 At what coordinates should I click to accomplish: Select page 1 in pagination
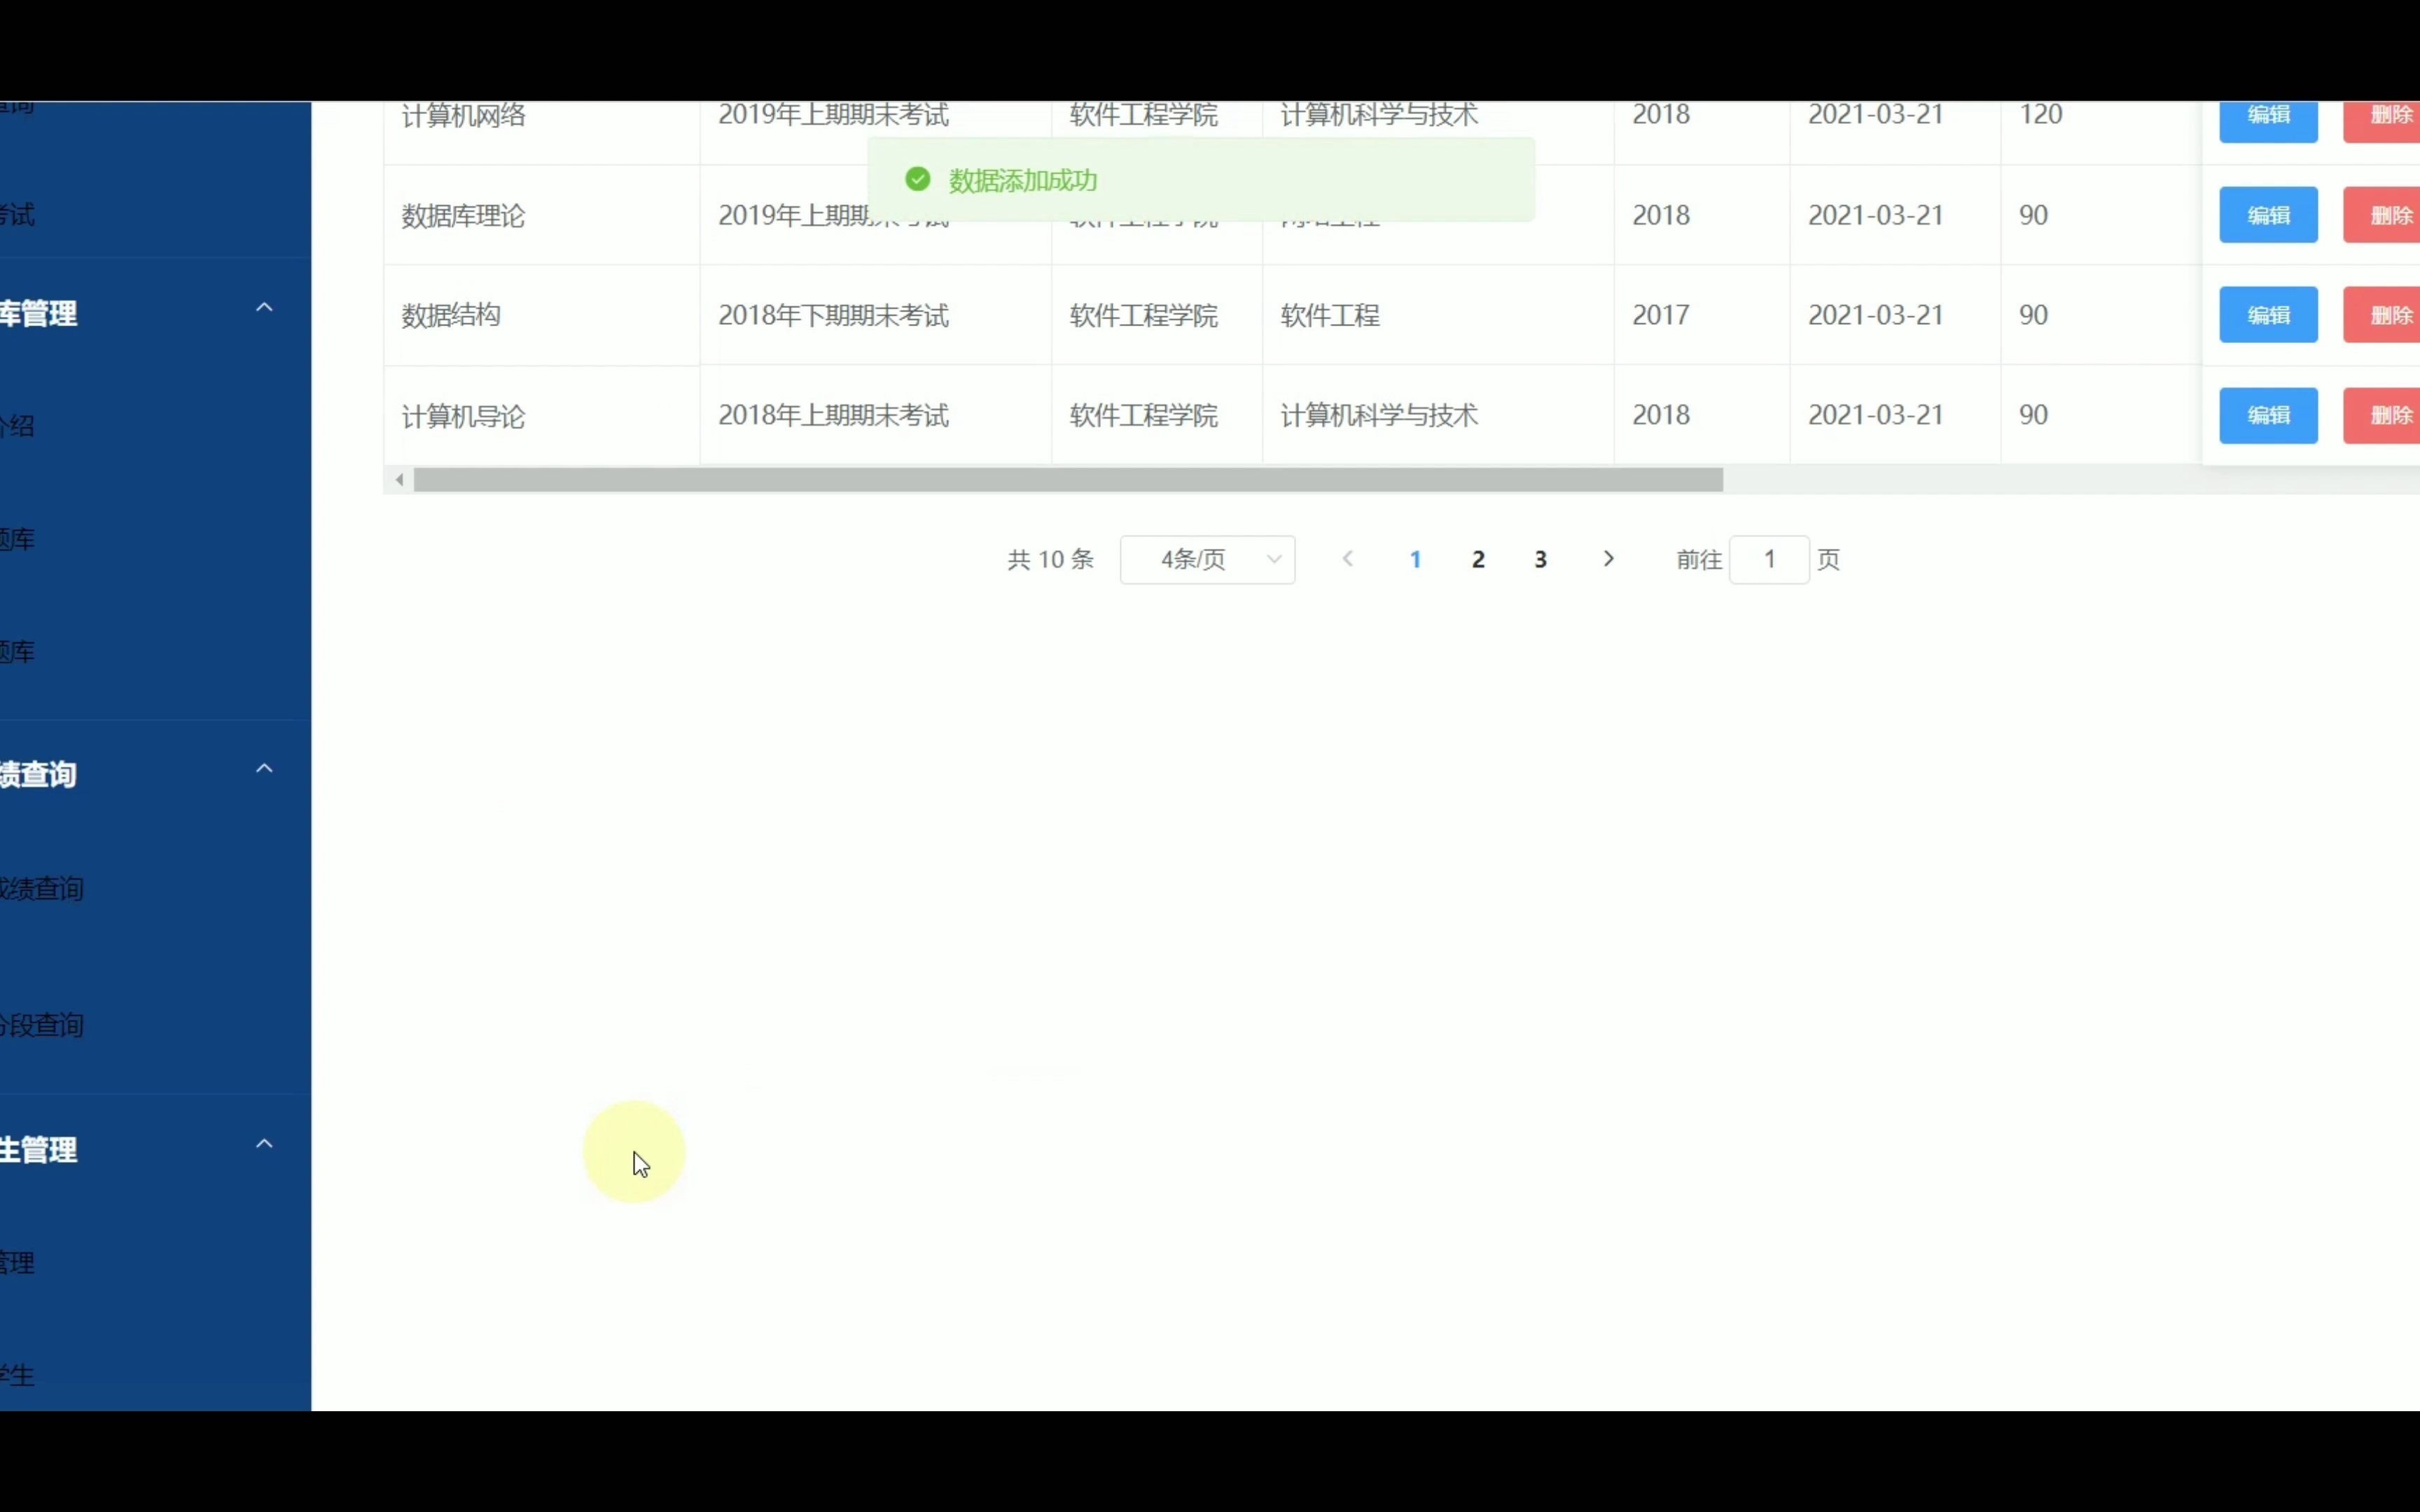tap(1415, 560)
